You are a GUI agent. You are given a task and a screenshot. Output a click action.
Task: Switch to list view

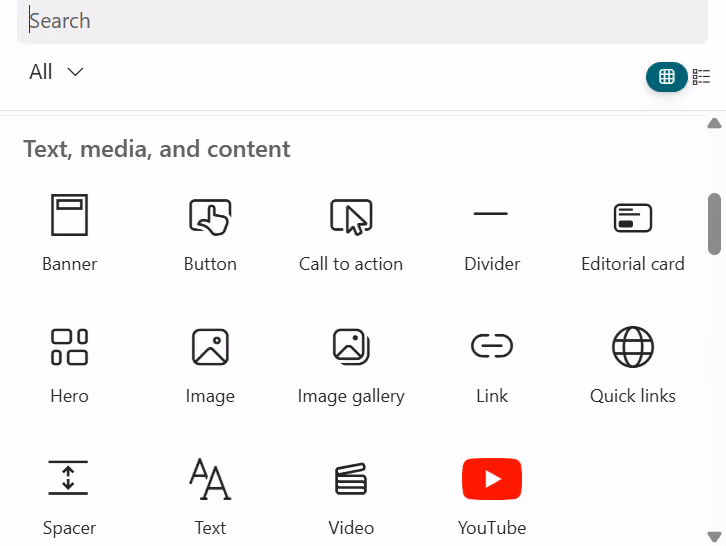point(701,76)
